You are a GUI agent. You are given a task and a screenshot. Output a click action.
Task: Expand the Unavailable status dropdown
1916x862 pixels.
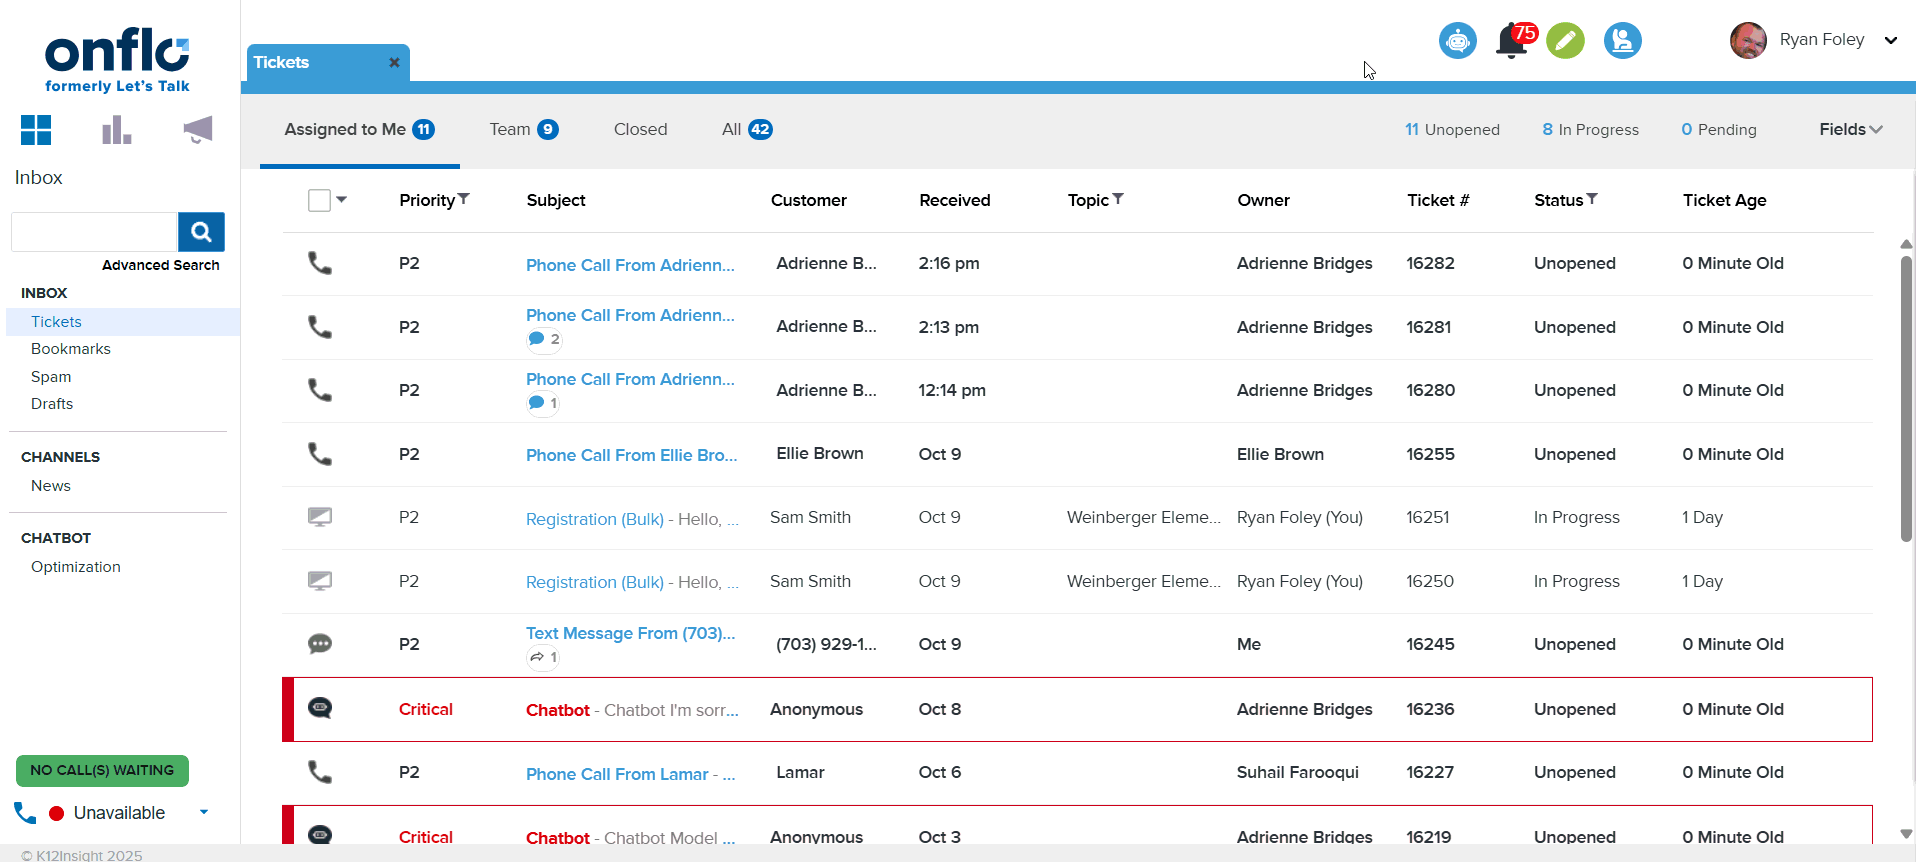coord(204,812)
